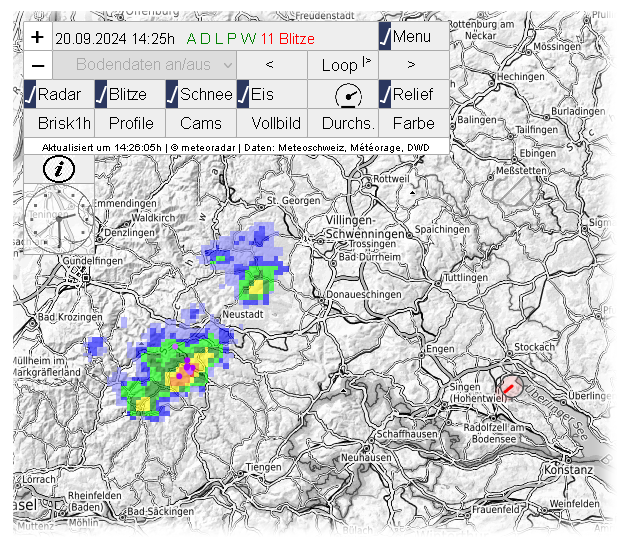Image resolution: width=617 pixels, height=537 pixels.
Task: Click the red '11 Blitze' count
Action: pos(287,39)
